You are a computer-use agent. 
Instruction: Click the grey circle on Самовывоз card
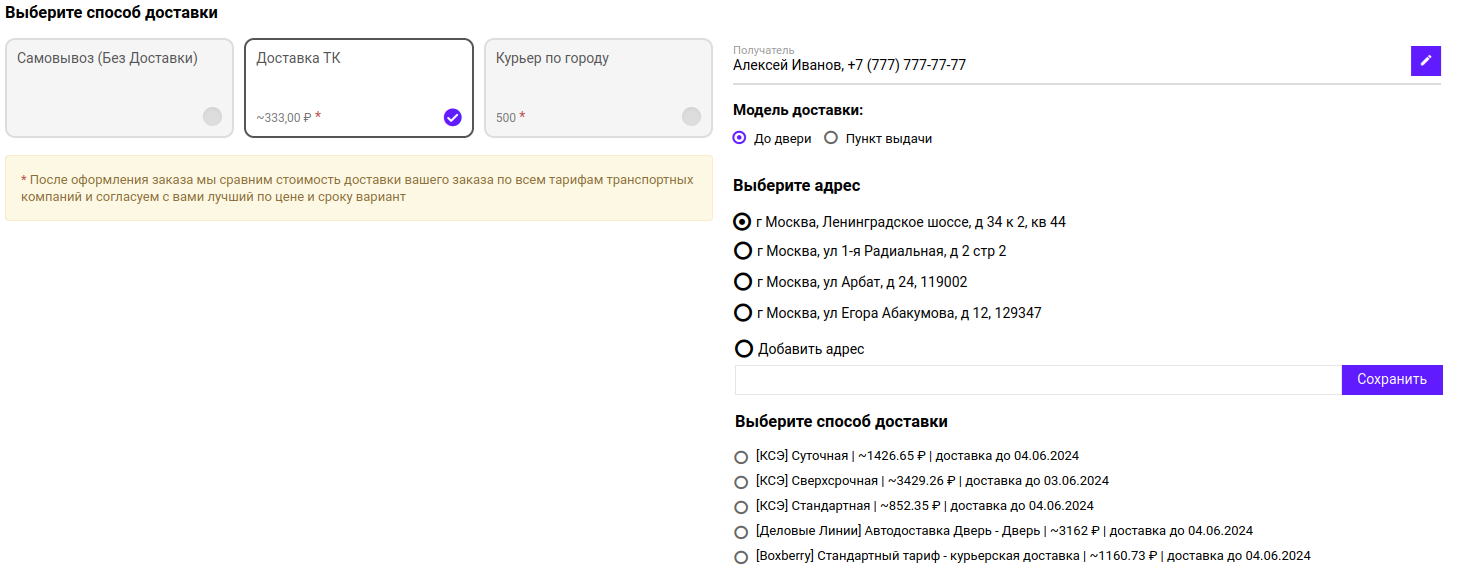(x=212, y=116)
